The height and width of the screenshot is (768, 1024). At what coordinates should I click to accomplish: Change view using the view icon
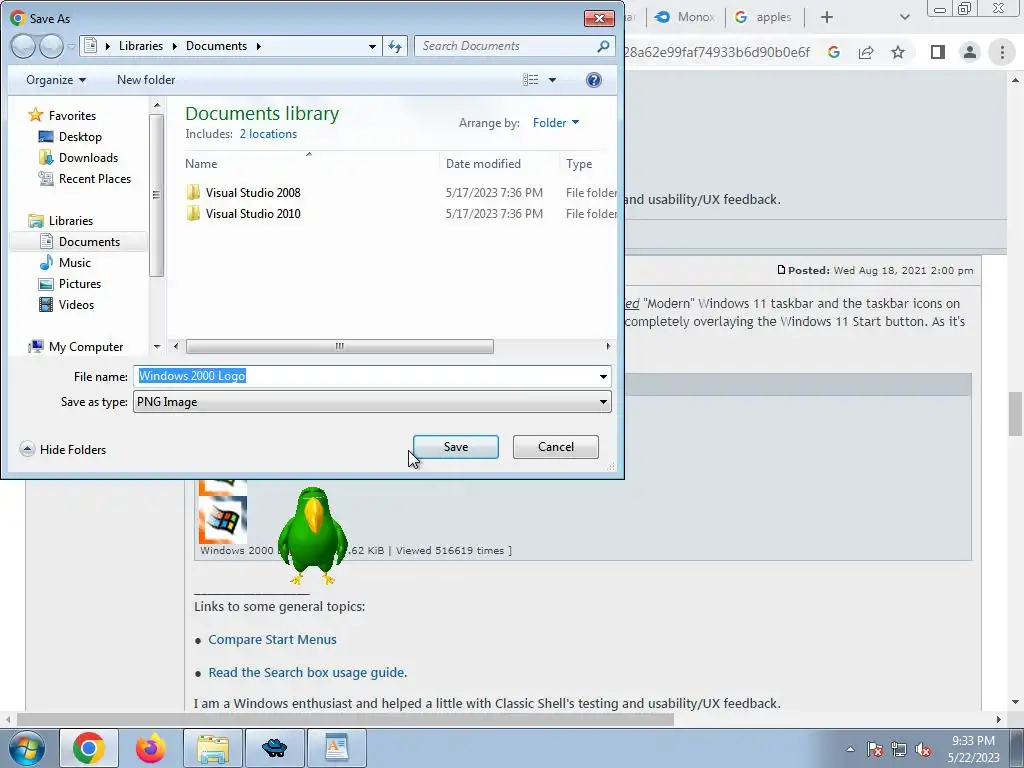coord(530,80)
